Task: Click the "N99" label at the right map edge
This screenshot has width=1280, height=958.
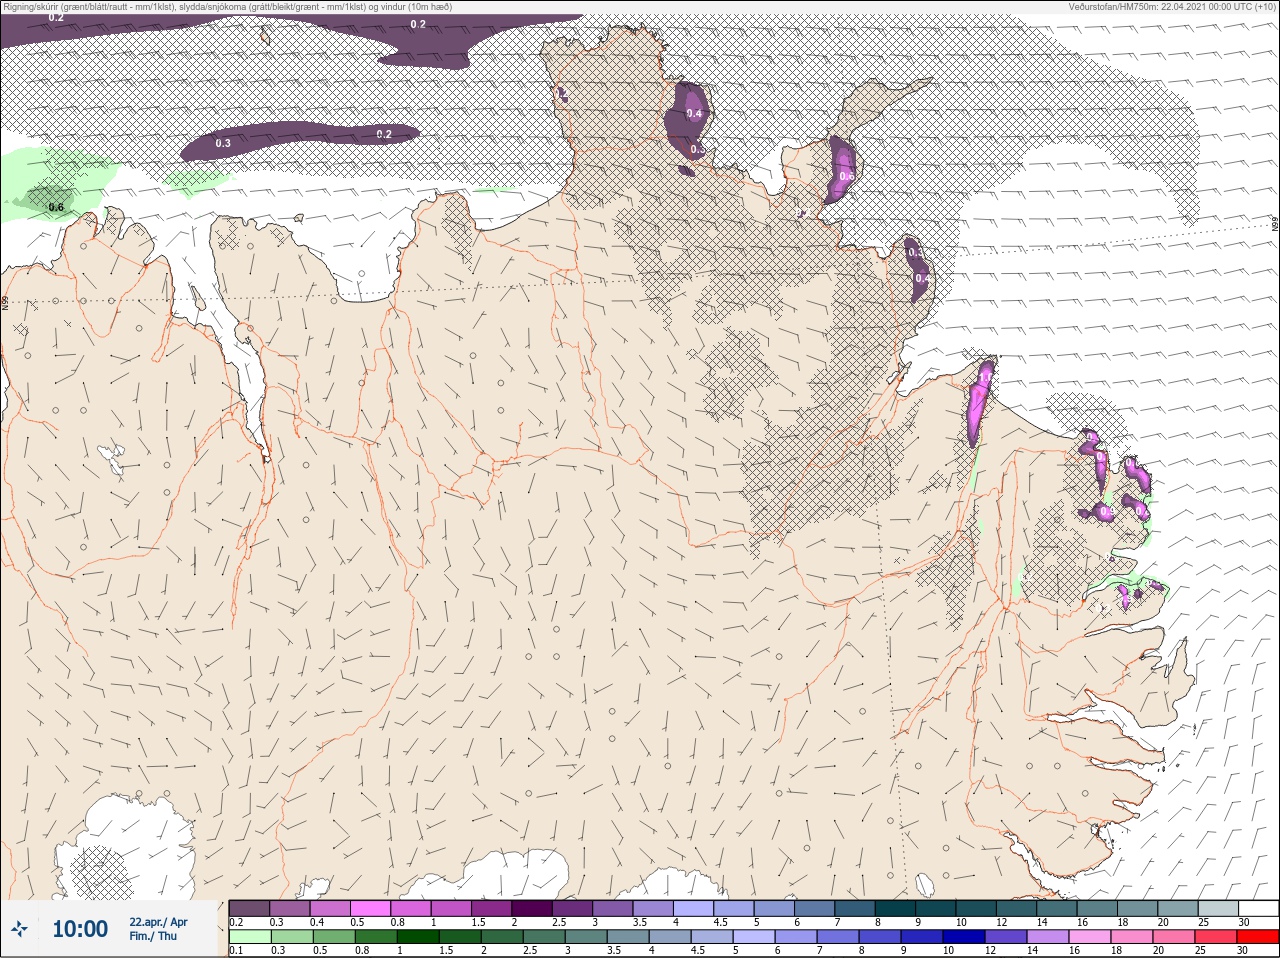Action: 1275,226
